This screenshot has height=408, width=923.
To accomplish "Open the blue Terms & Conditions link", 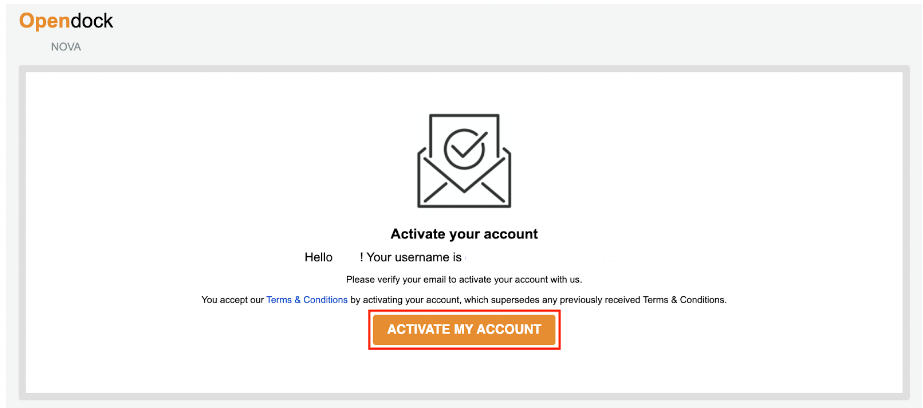I will point(307,300).
